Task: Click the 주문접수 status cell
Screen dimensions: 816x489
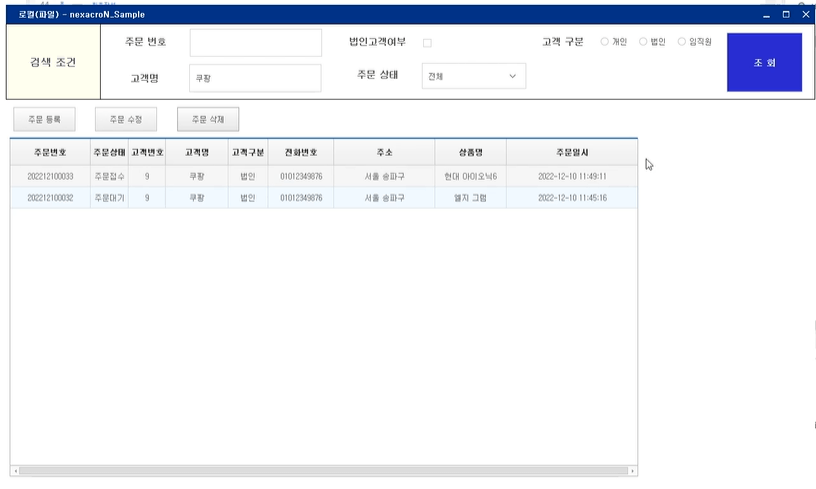Action: coord(109,176)
